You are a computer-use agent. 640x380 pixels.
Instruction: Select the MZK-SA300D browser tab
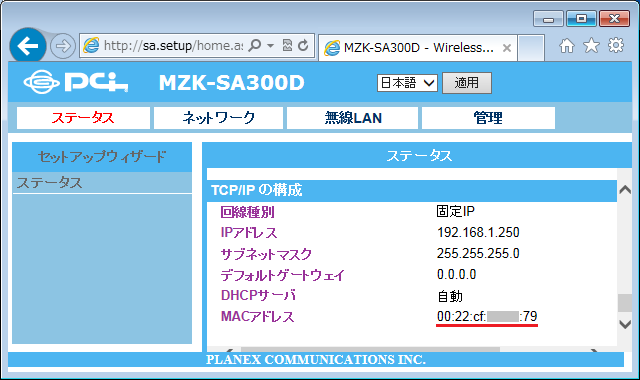click(x=418, y=48)
